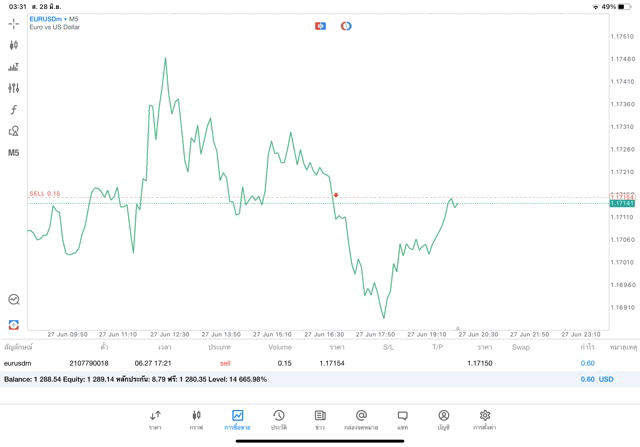
Task: Open chart settings sliders icon
Action: click(14, 88)
